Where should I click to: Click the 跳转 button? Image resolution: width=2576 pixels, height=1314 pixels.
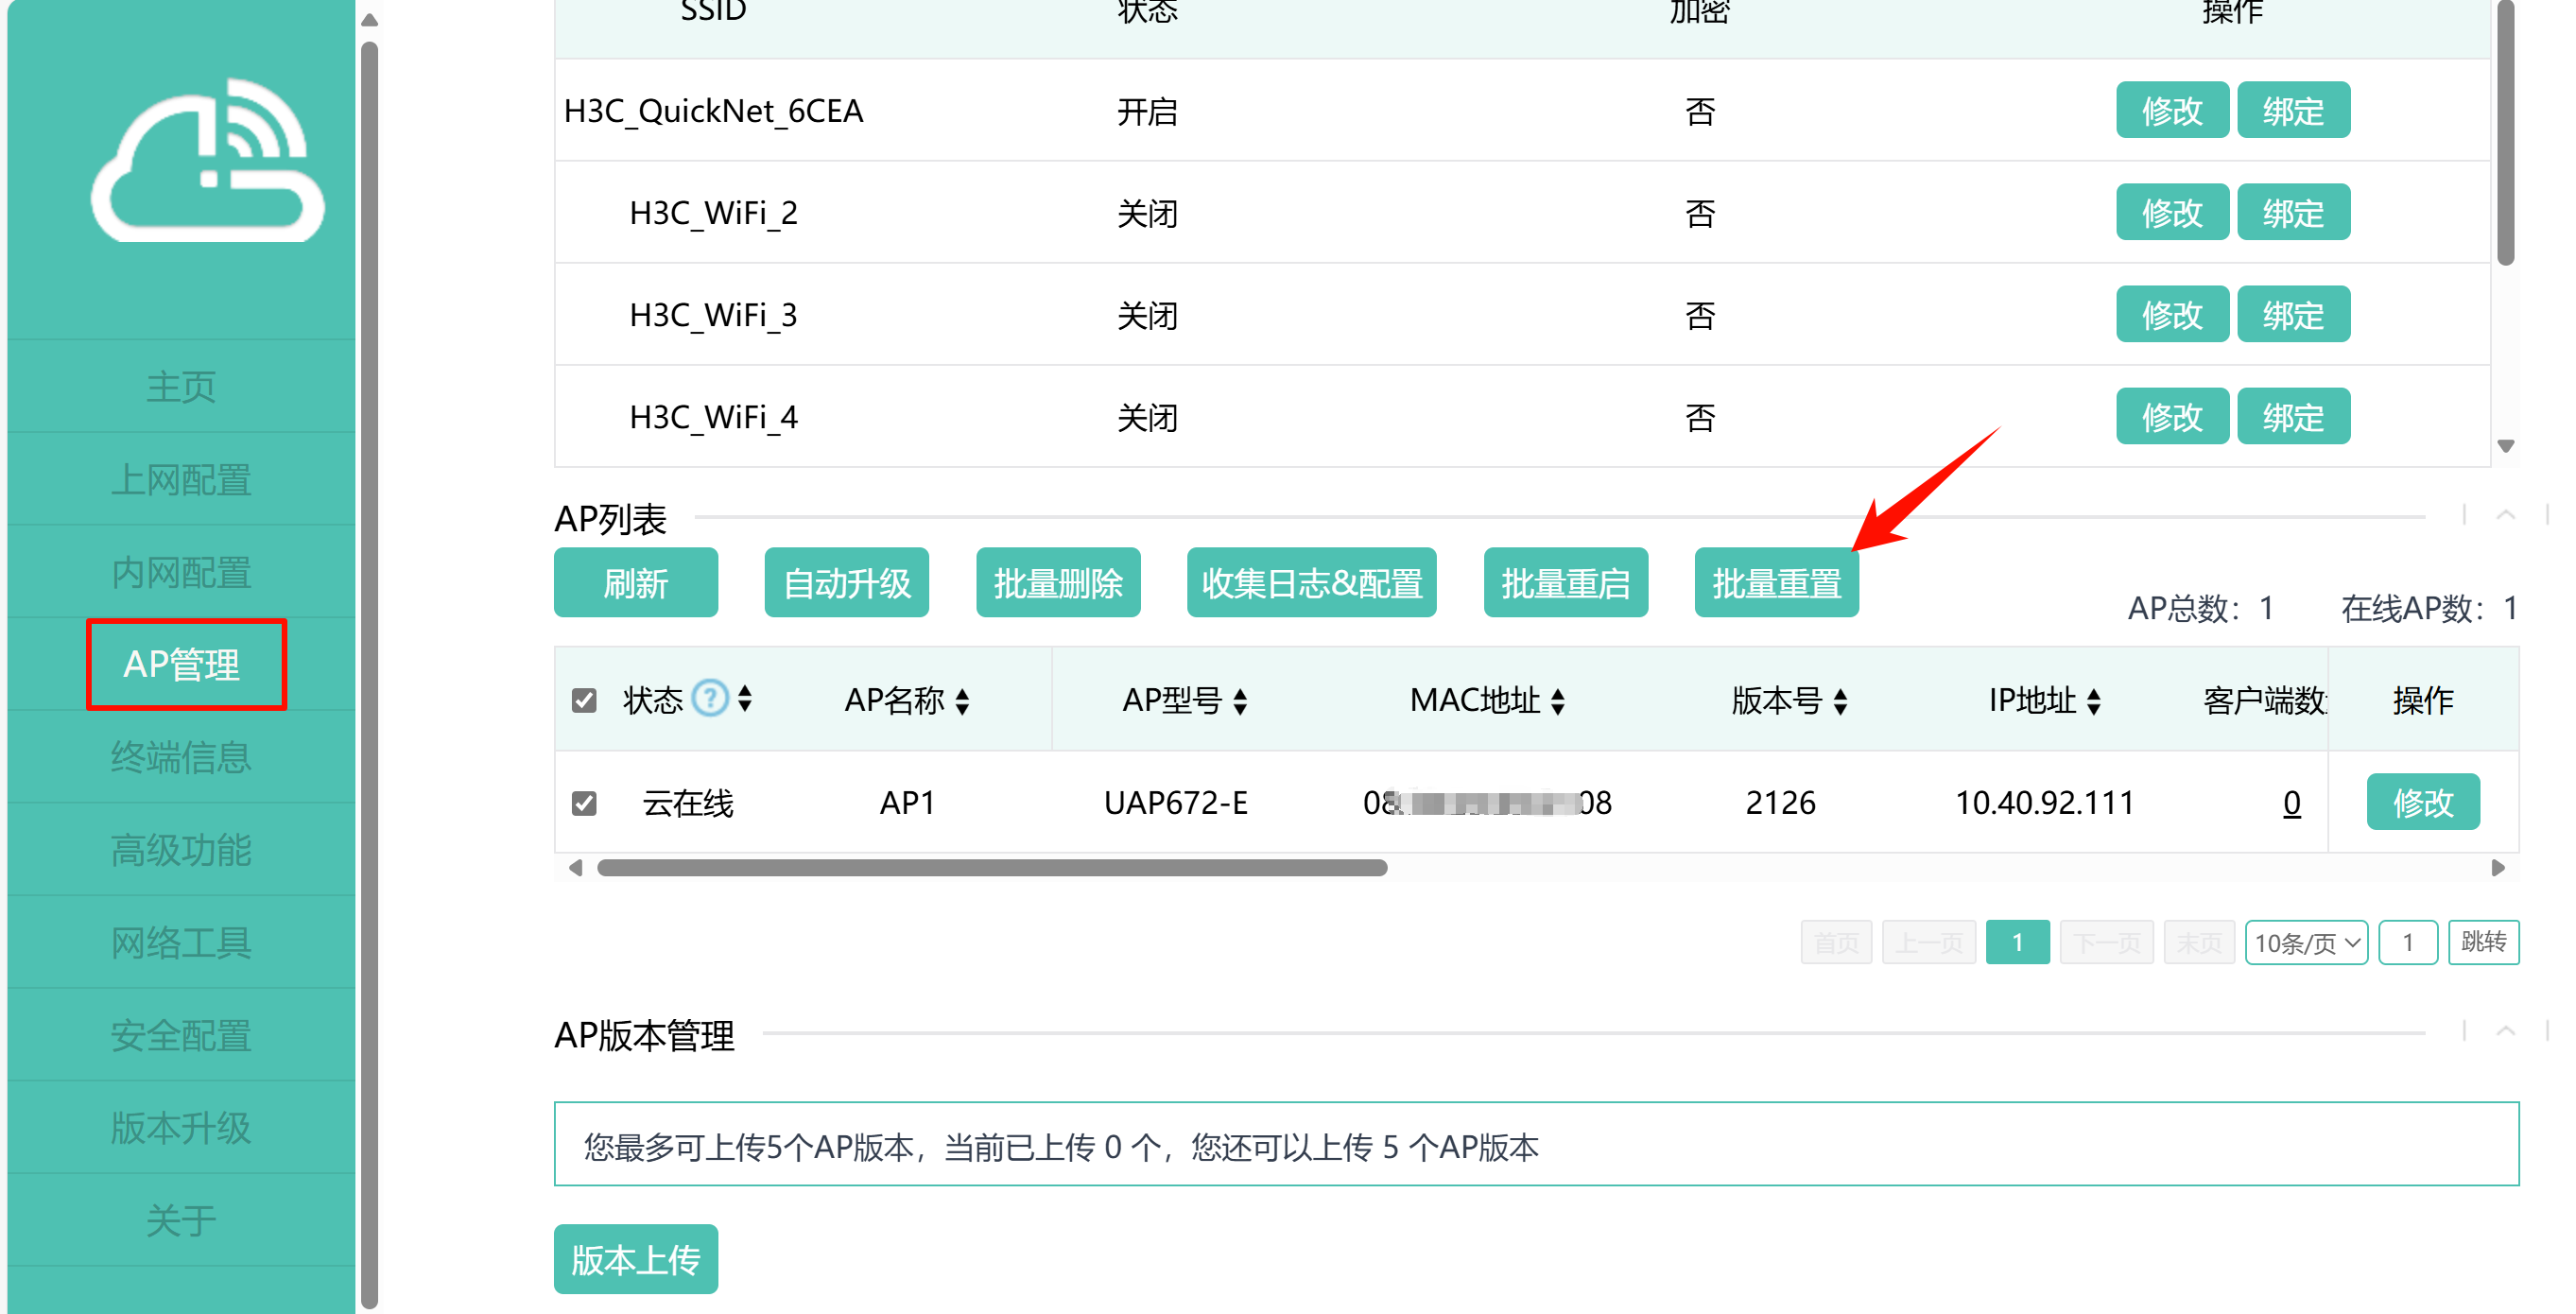(2483, 942)
